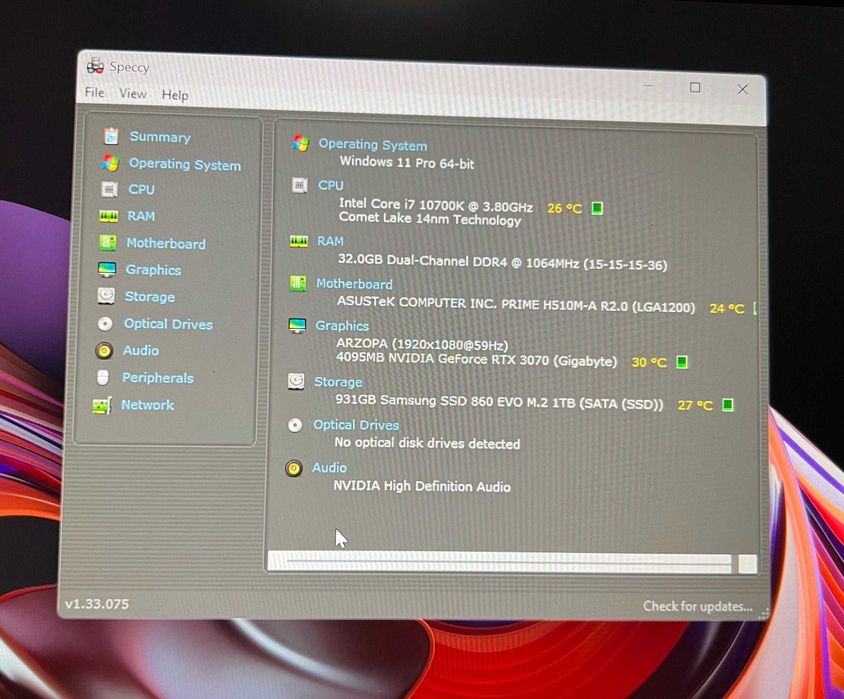
Task: Open the Graphics heading link in summary
Action: click(x=342, y=326)
